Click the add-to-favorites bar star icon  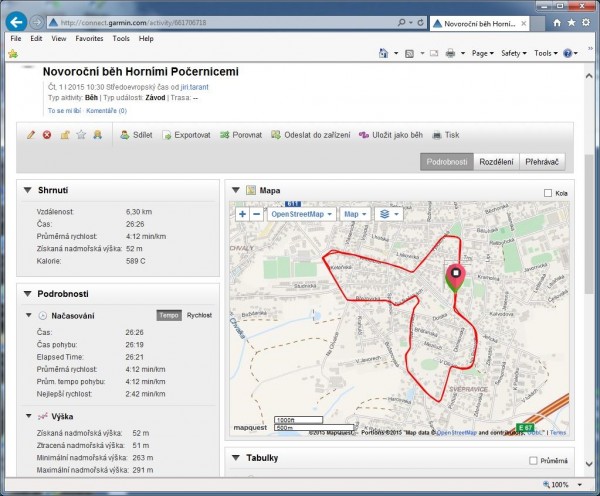13,54
